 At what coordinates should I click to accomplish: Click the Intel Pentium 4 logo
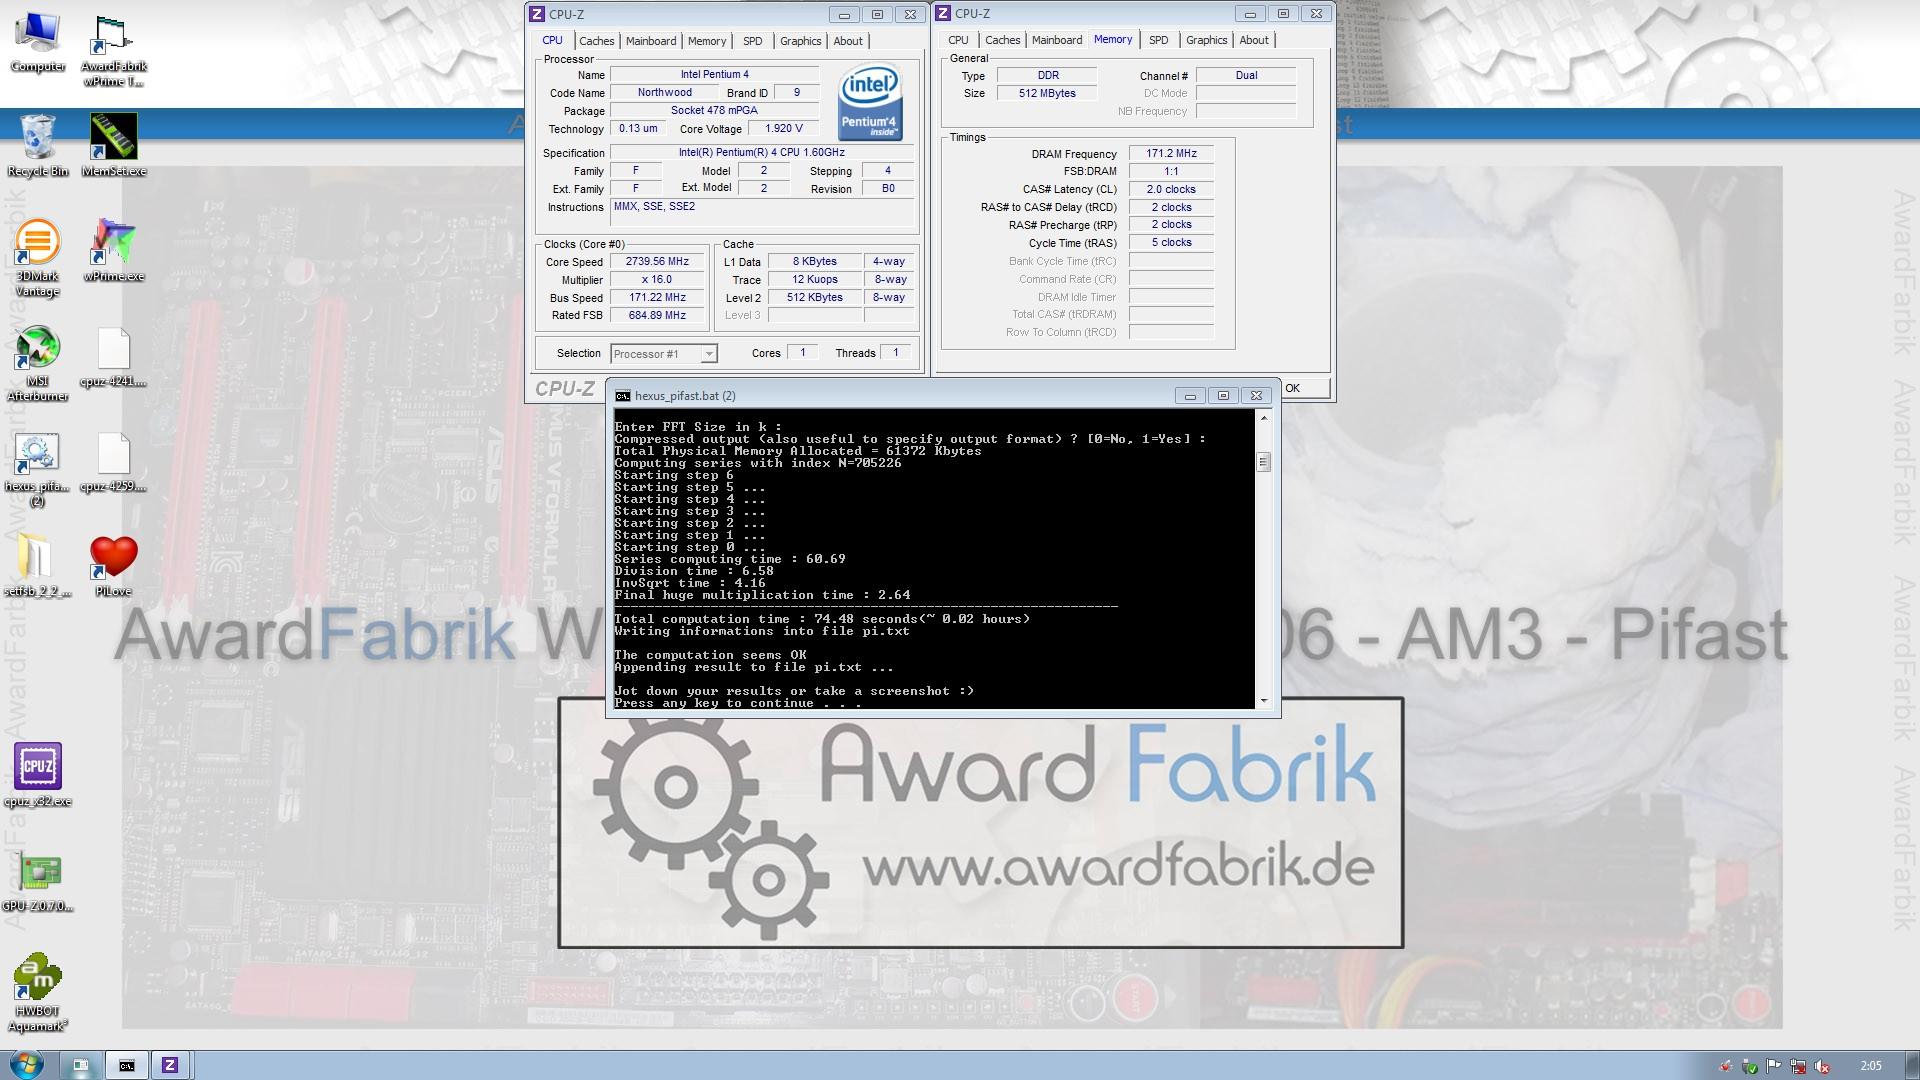[x=870, y=101]
